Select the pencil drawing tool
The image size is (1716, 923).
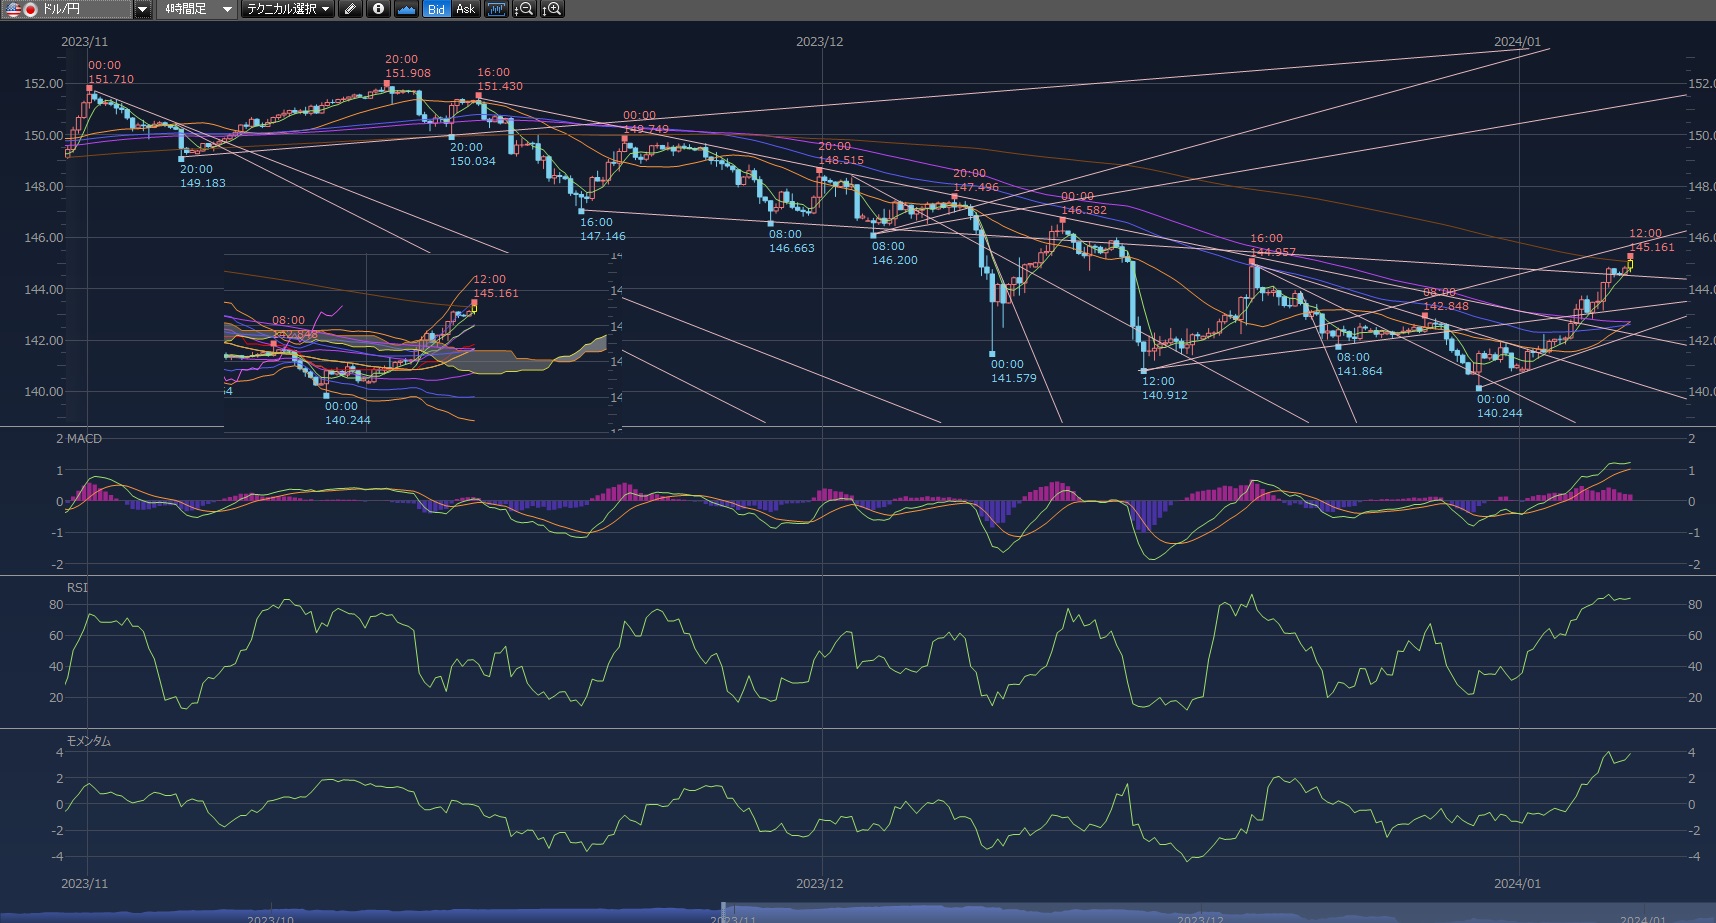point(350,9)
